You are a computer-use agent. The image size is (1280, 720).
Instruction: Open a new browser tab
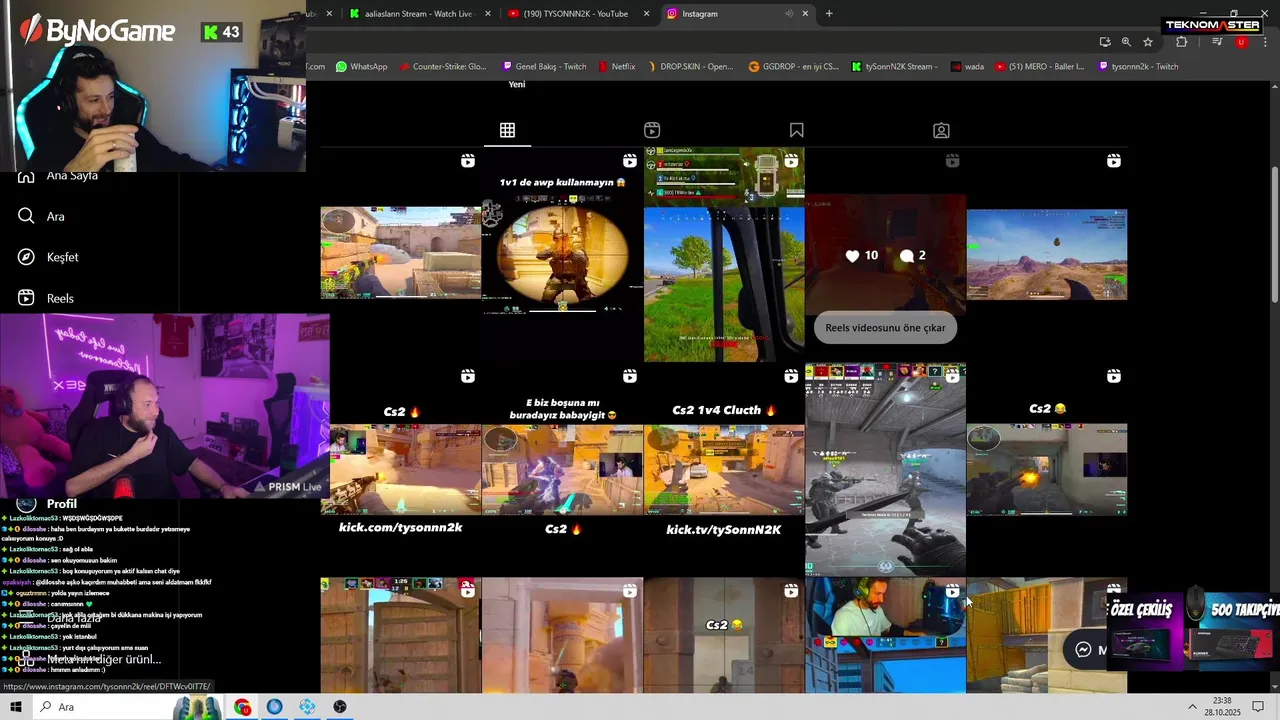point(829,14)
